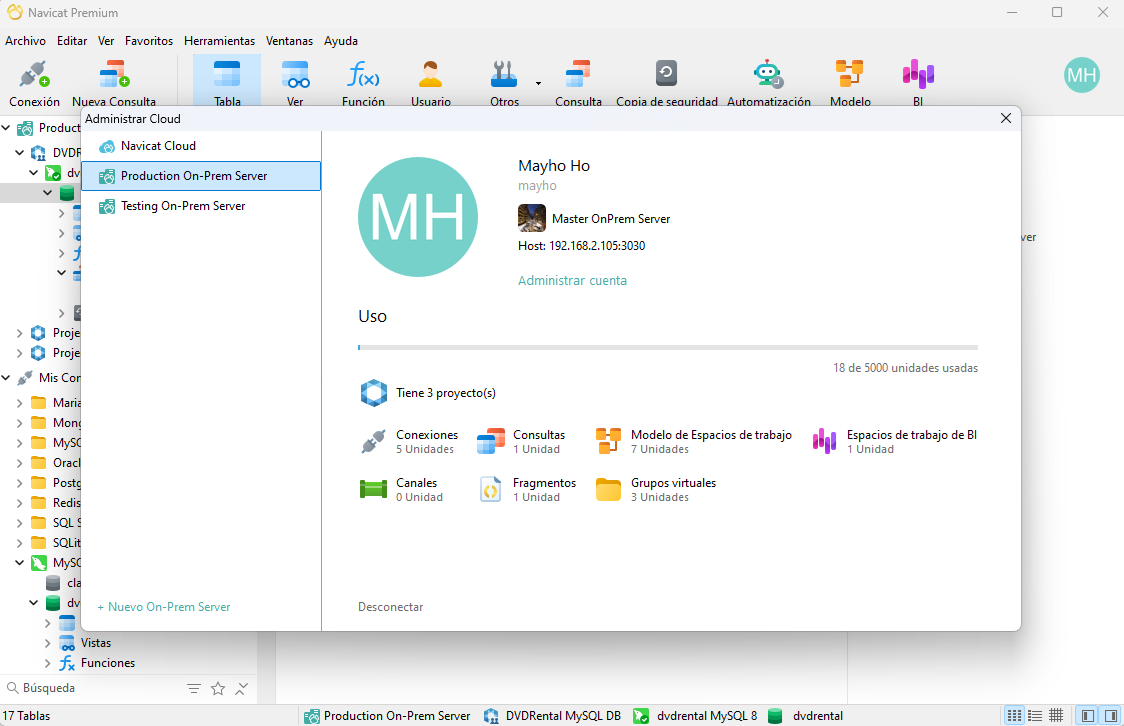Open Copia de seguridad toolbar icon

(x=667, y=84)
